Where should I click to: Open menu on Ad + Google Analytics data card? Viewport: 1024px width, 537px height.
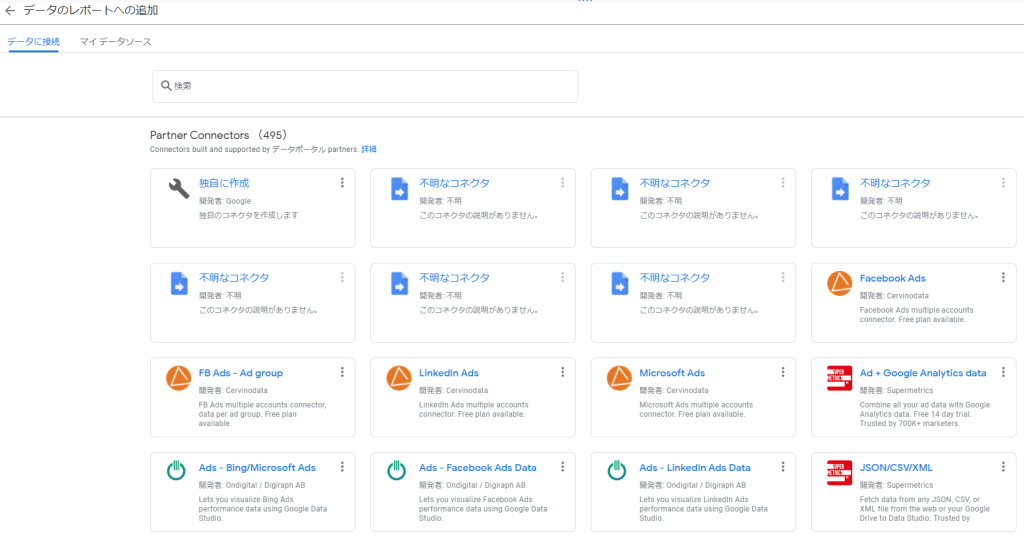click(x=1003, y=372)
